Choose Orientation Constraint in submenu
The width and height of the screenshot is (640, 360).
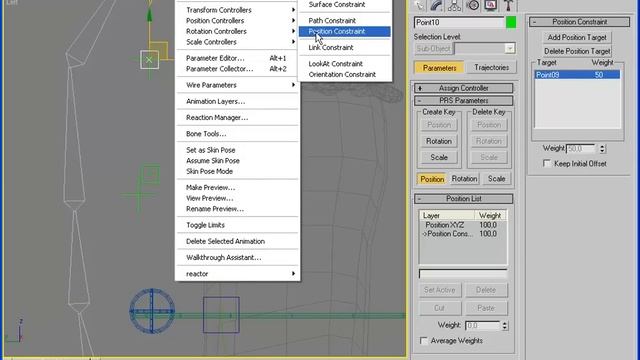[x=344, y=75]
